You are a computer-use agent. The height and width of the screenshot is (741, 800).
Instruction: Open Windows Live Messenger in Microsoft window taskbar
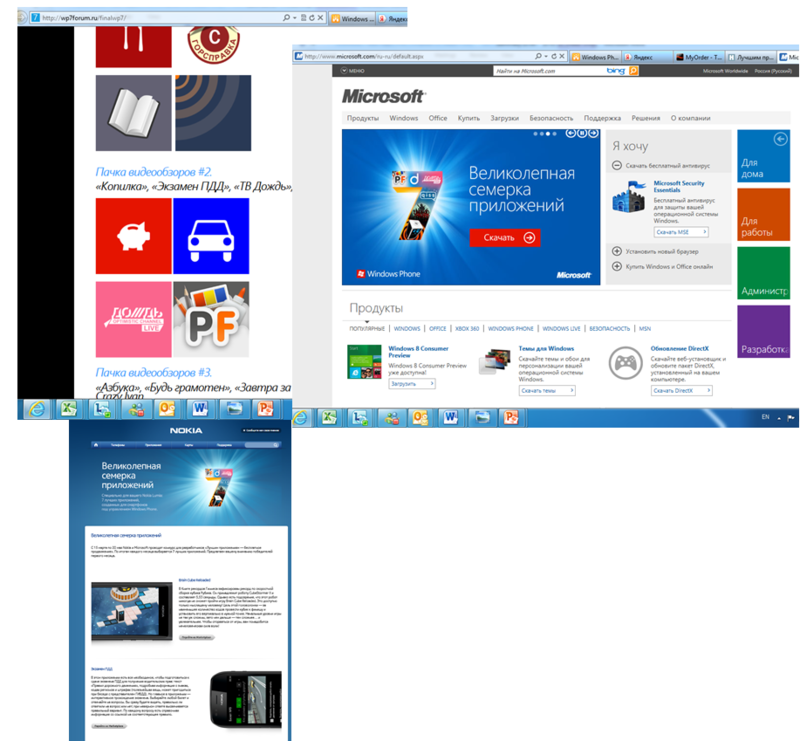tap(391, 418)
